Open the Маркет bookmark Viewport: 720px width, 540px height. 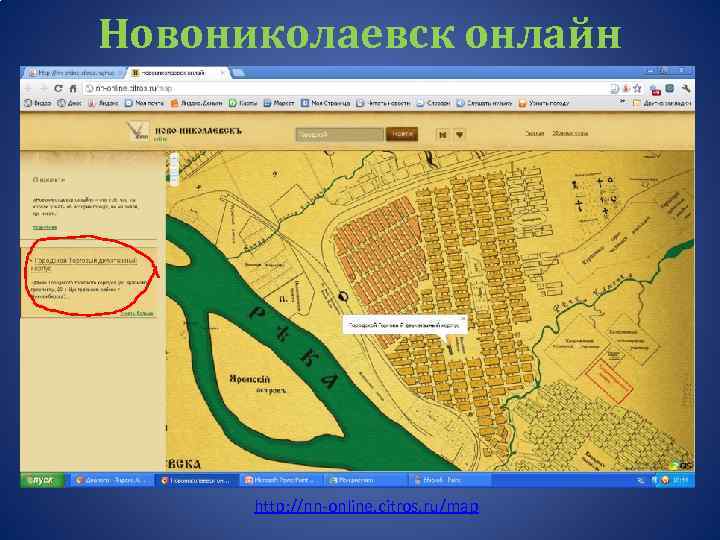coord(279,103)
